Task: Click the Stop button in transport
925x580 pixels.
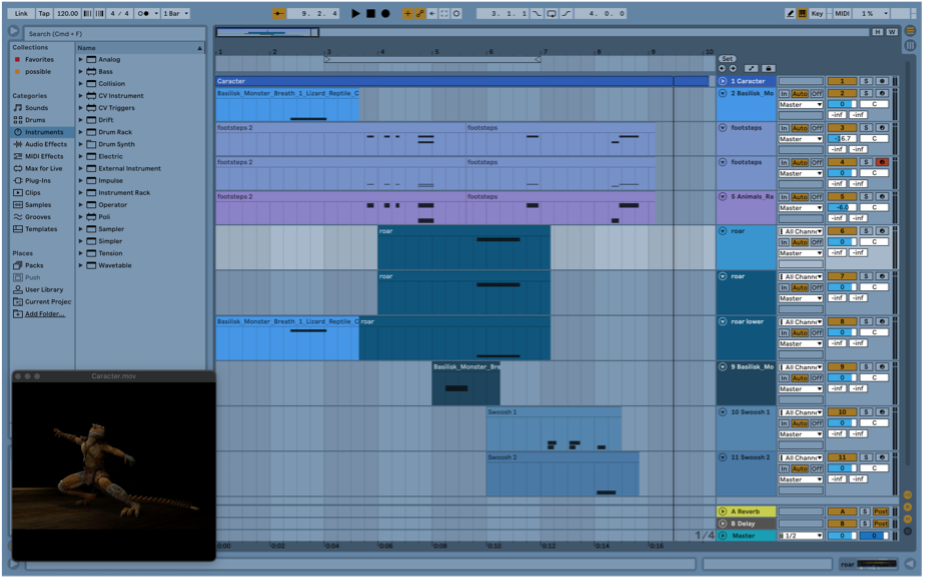Action: click(x=370, y=13)
